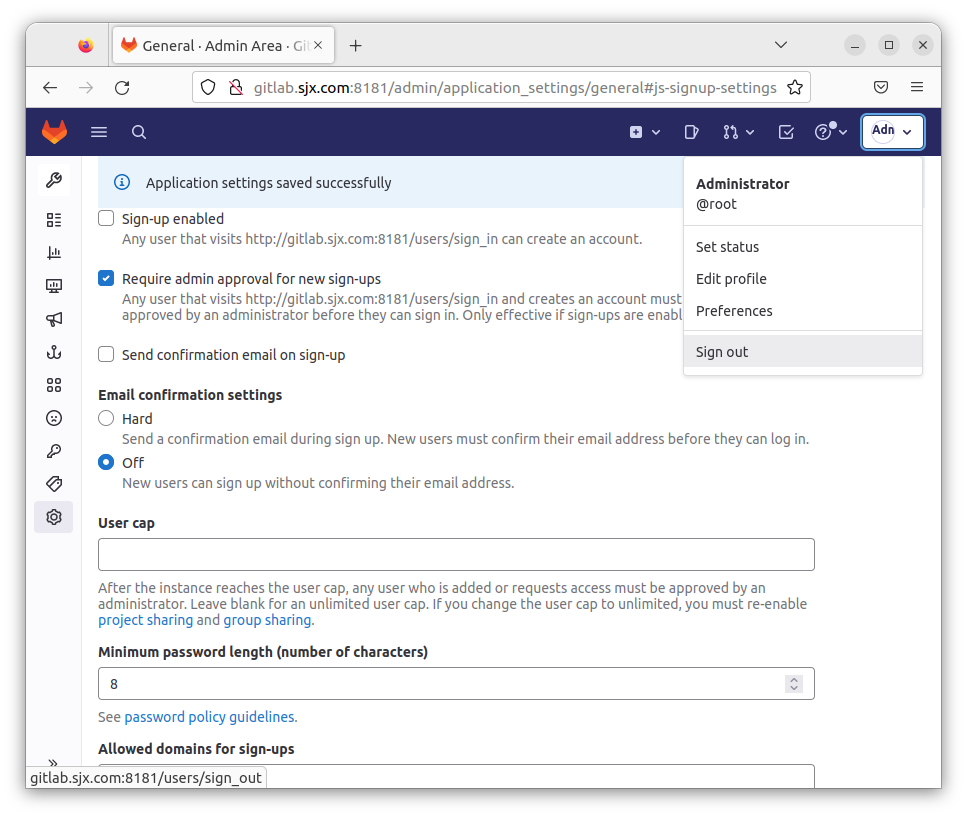Open the issues icon in navbar
967x817 pixels.
(x=691, y=132)
